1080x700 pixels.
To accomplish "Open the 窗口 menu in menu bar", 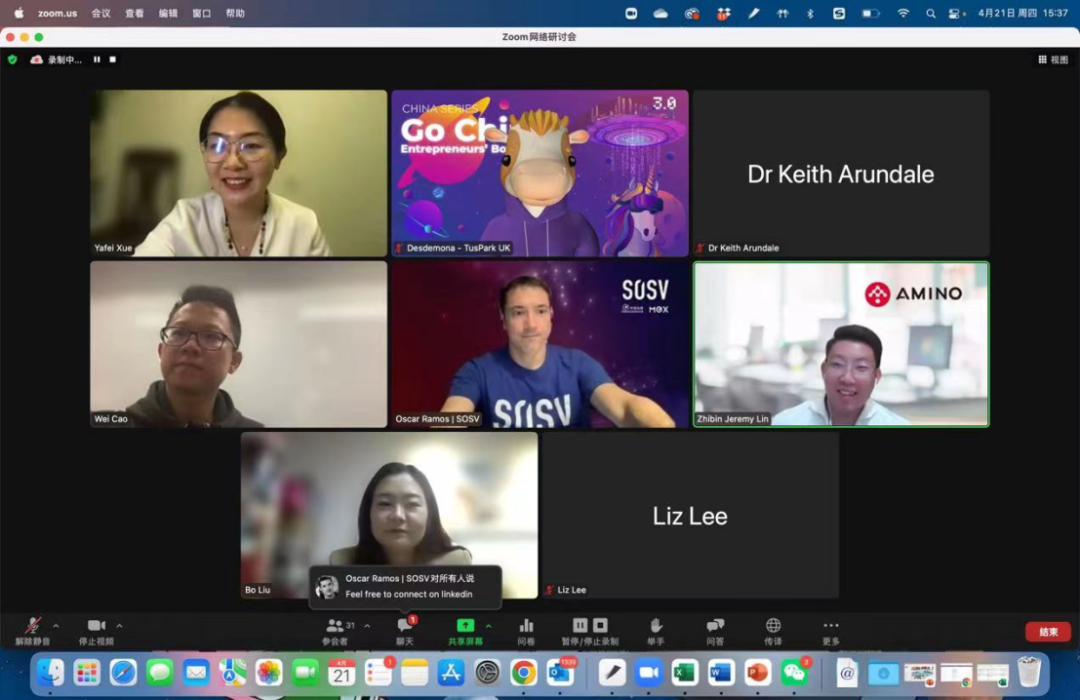I will click(x=202, y=13).
